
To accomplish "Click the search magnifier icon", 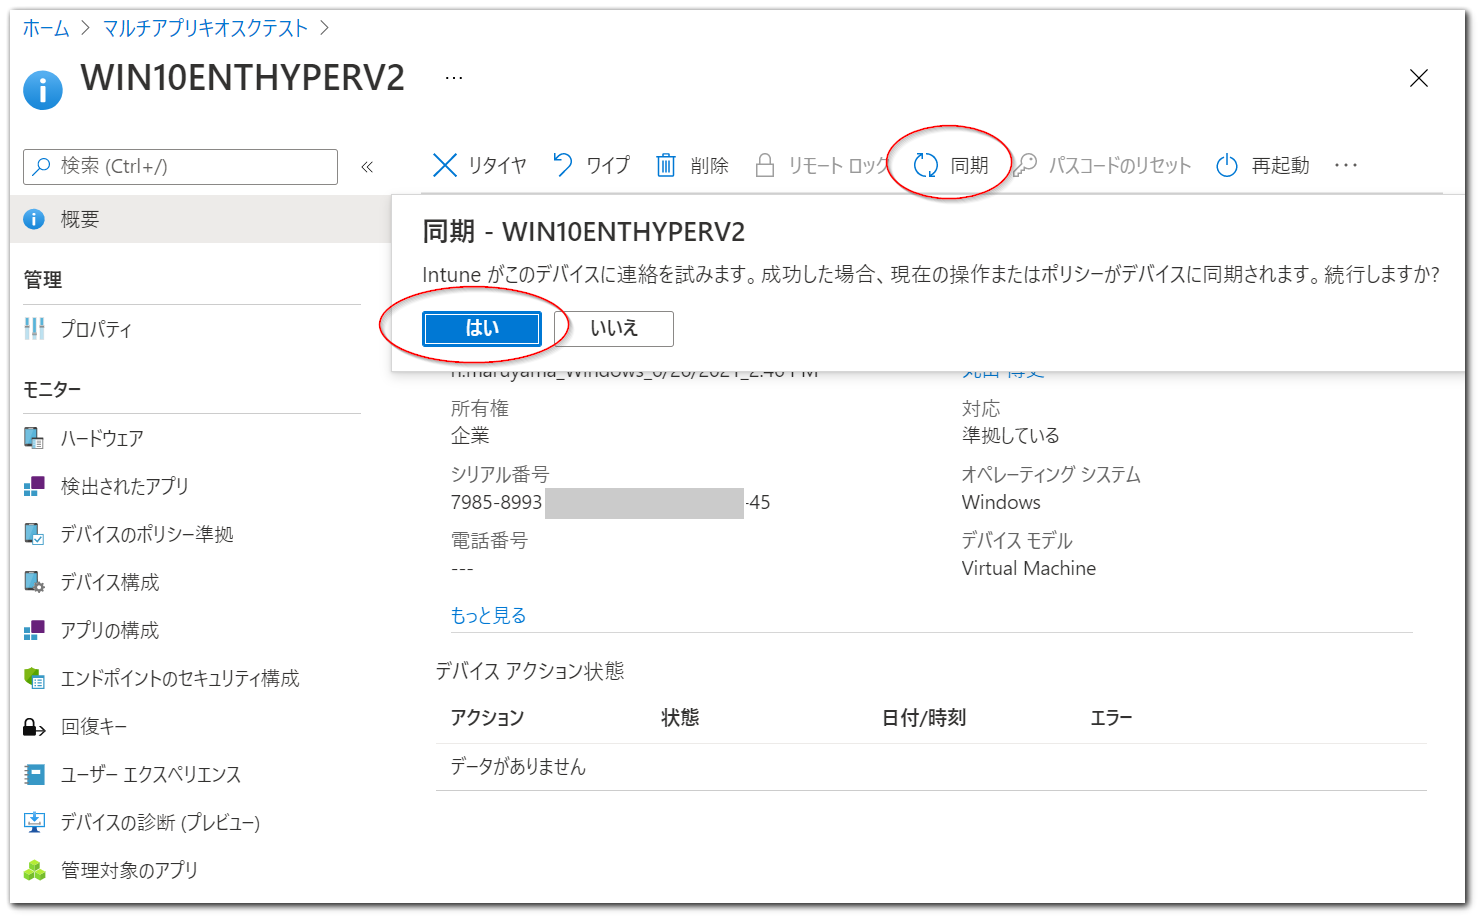I will tap(41, 166).
